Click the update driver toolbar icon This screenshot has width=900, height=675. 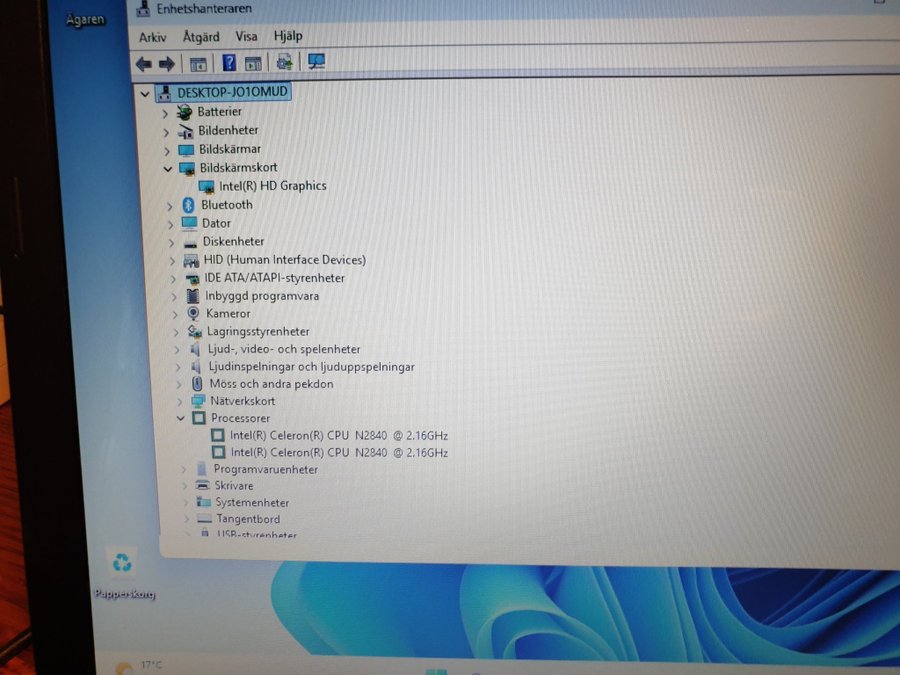[x=284, y=62]
